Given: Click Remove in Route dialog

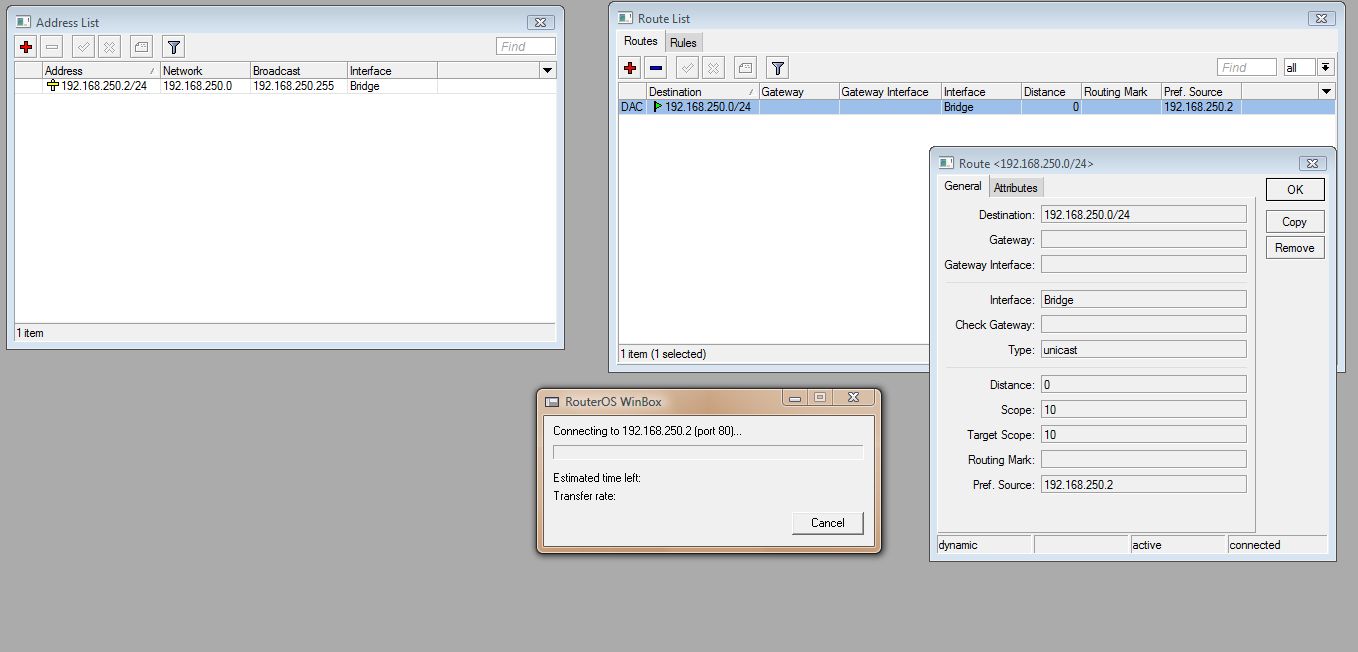Looking at the screenshot, I should tap(1295, 248).
